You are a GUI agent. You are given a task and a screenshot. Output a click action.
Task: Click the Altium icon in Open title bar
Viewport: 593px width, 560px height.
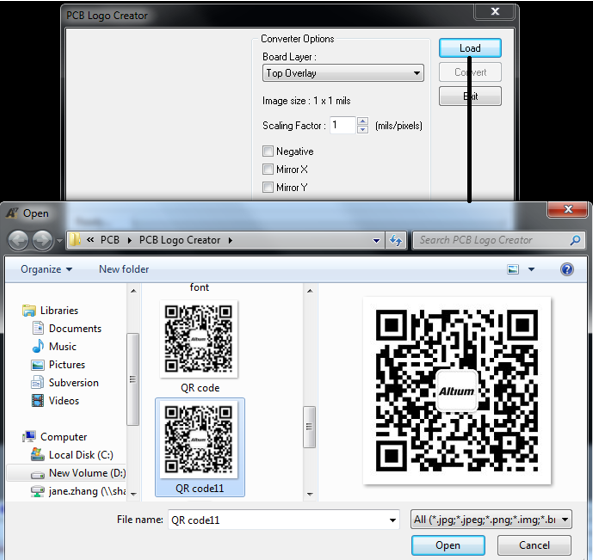pyautogui.click(x=11, y=213)
